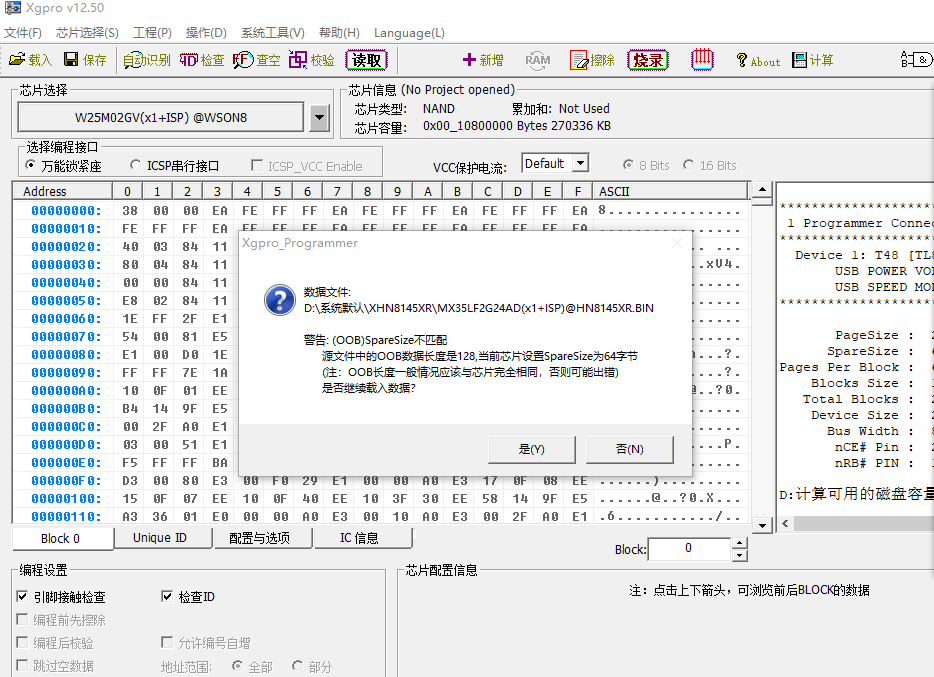Click the 保存 (Save) toolbar icon
The width and height of the screenshot is (934, 677).
tap(84, 60)
